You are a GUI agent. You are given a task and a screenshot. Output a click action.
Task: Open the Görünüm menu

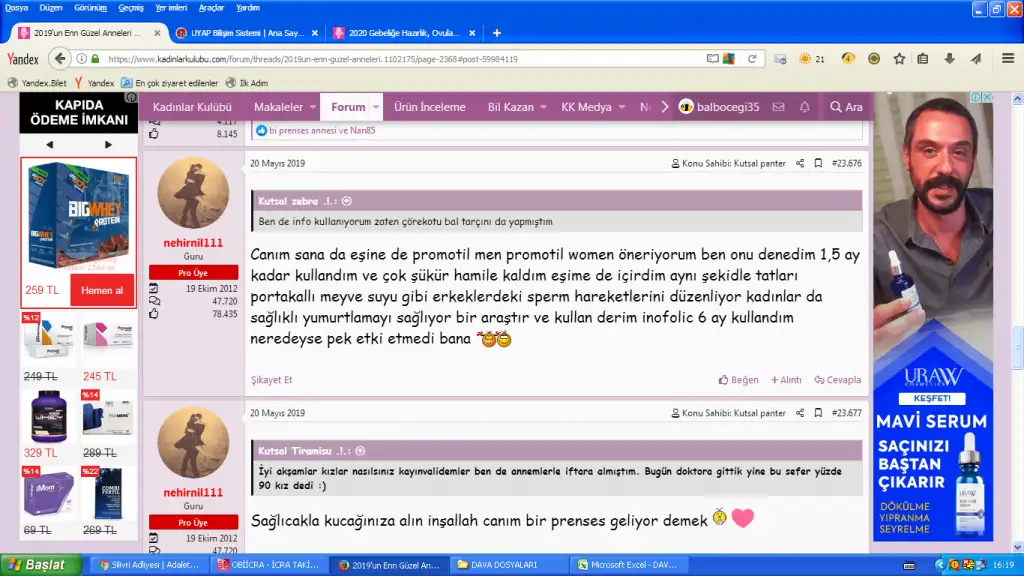90,8
